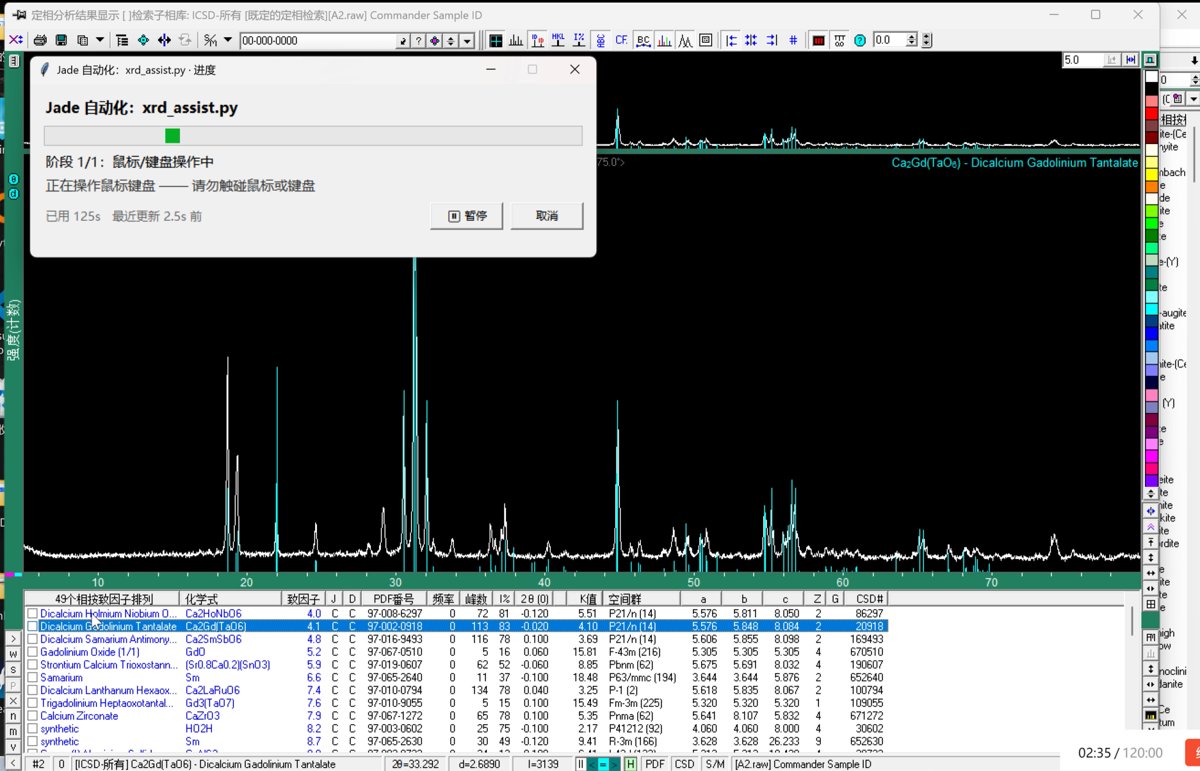Click the red rectangle toolbar icon

pos(818,40)
